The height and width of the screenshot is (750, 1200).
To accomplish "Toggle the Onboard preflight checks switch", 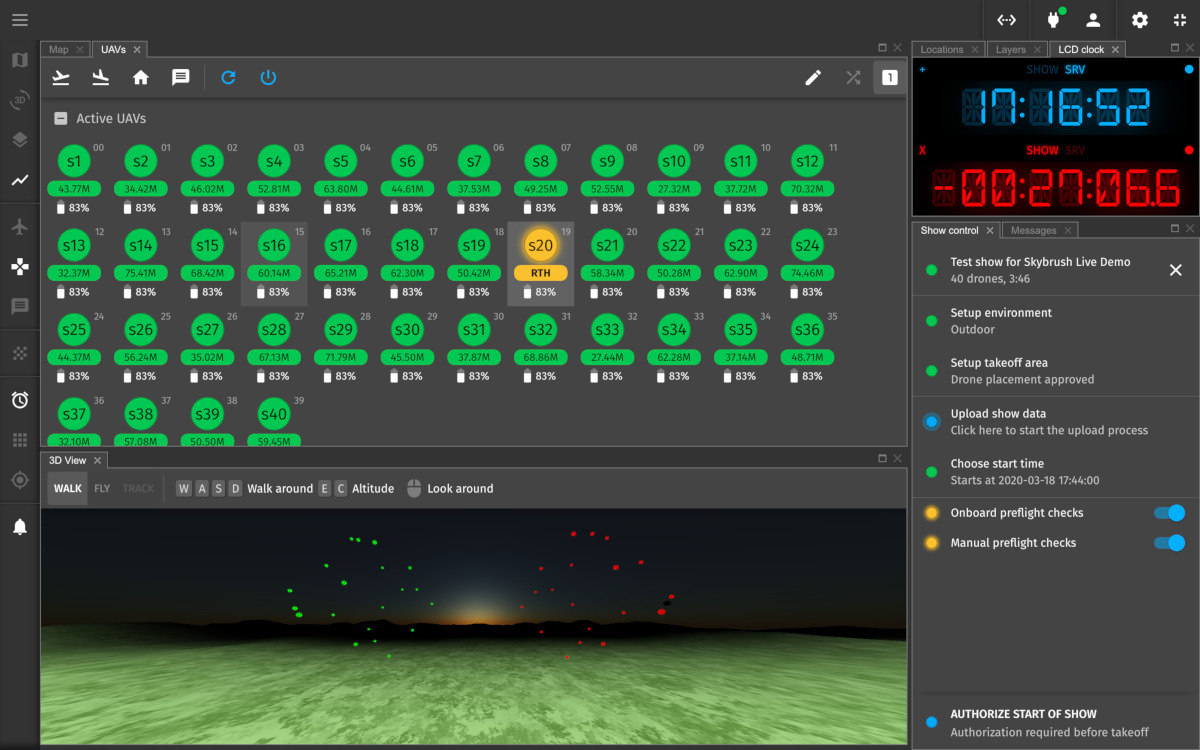I will pos(1168,512).
